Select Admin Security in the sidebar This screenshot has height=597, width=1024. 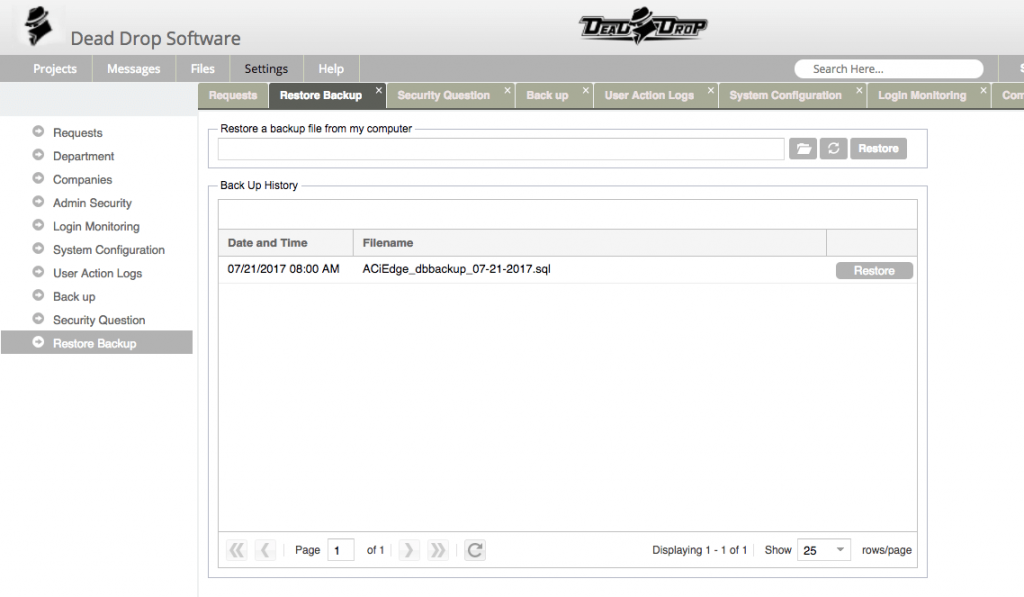[91, 202]
